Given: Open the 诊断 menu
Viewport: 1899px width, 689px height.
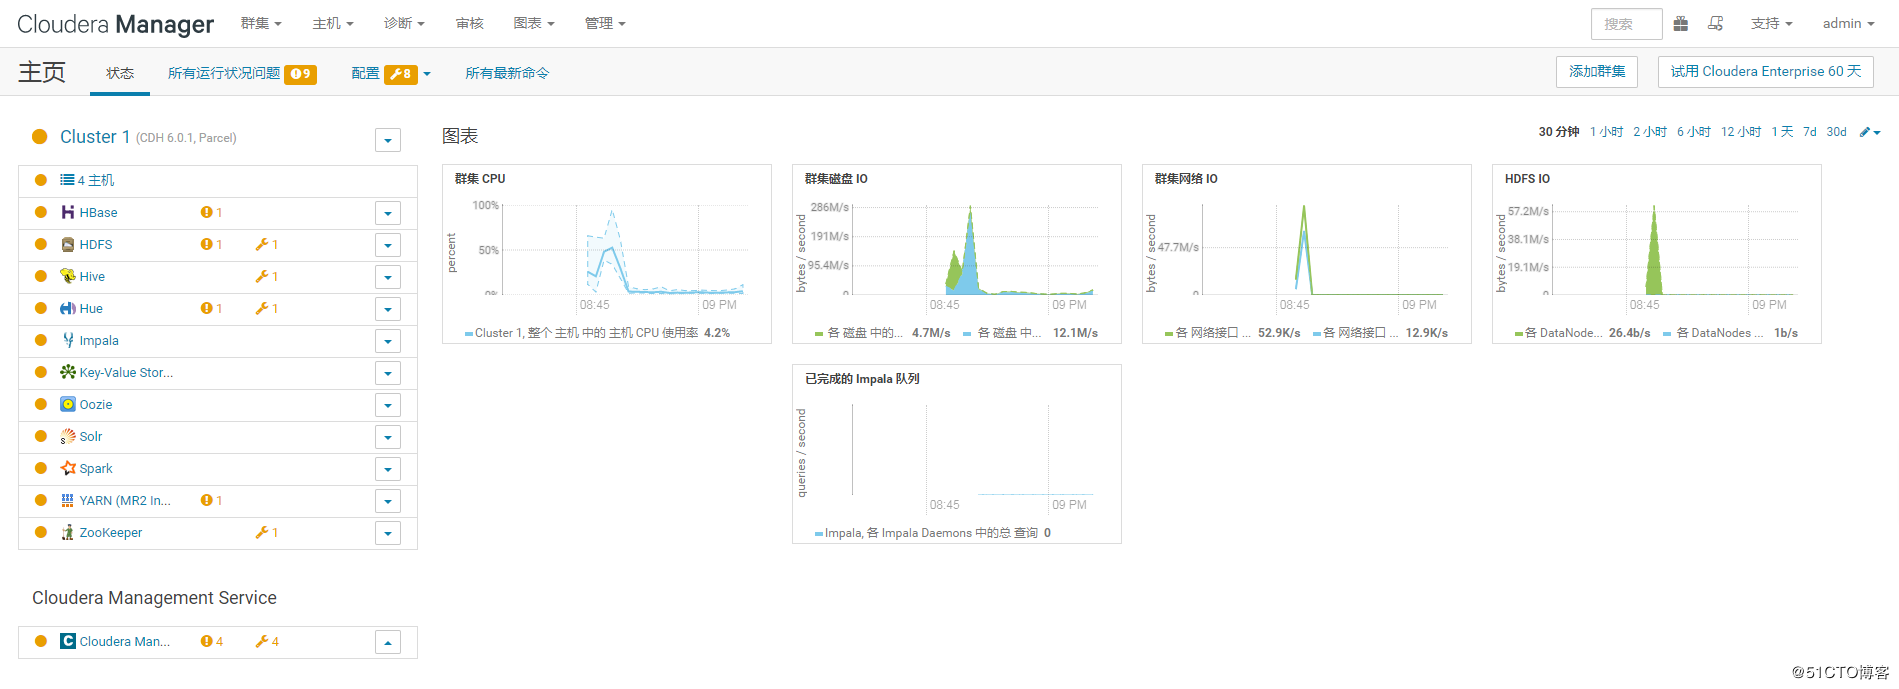Looking at the screenshot, I should click(x=404, y=23).
